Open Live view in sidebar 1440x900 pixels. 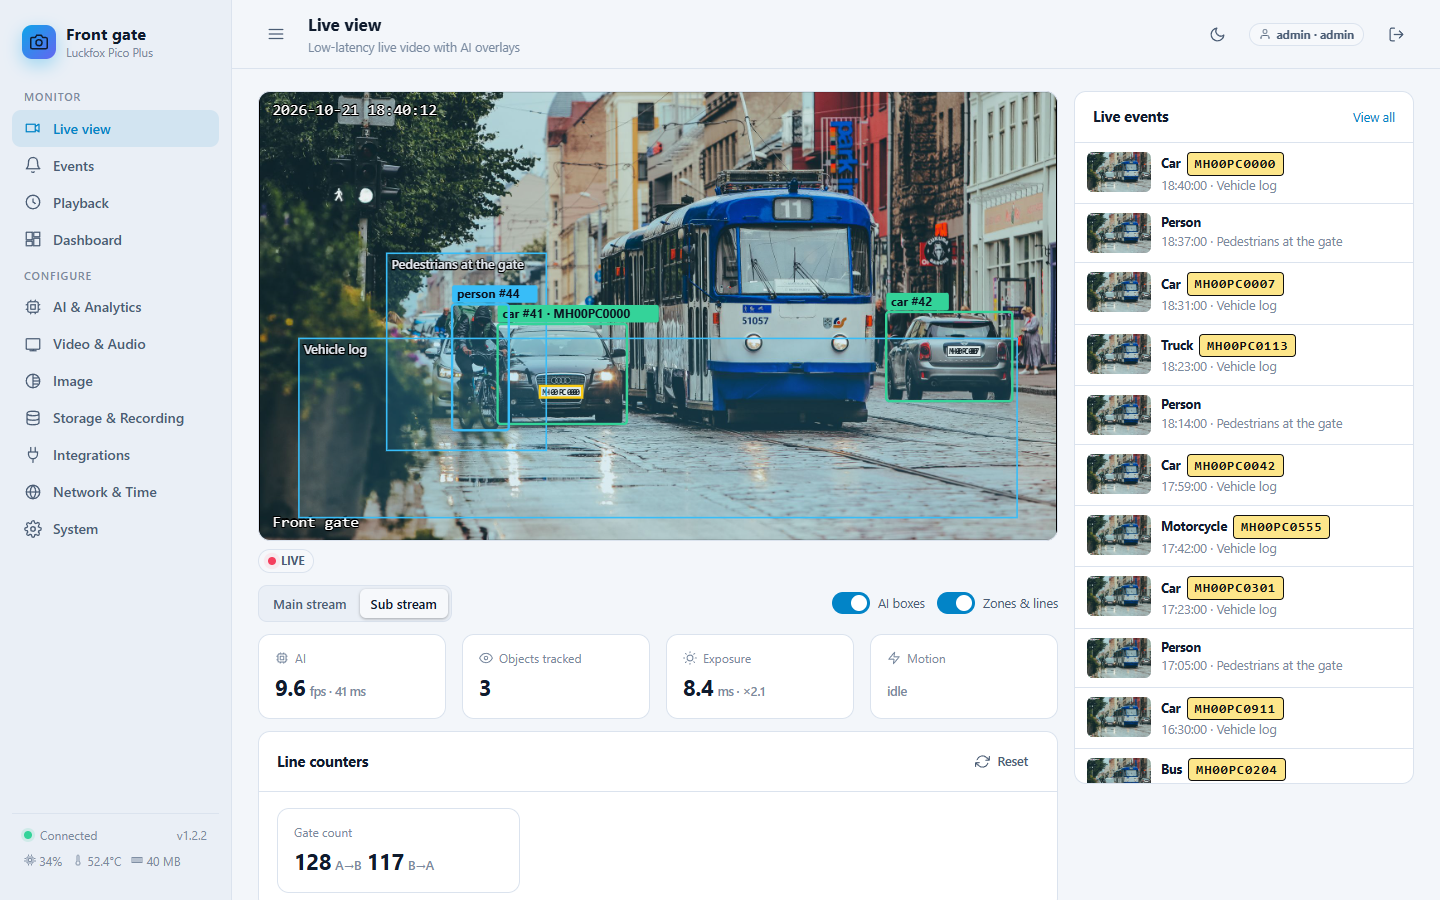pyautogui.click(x=115, y=129)
